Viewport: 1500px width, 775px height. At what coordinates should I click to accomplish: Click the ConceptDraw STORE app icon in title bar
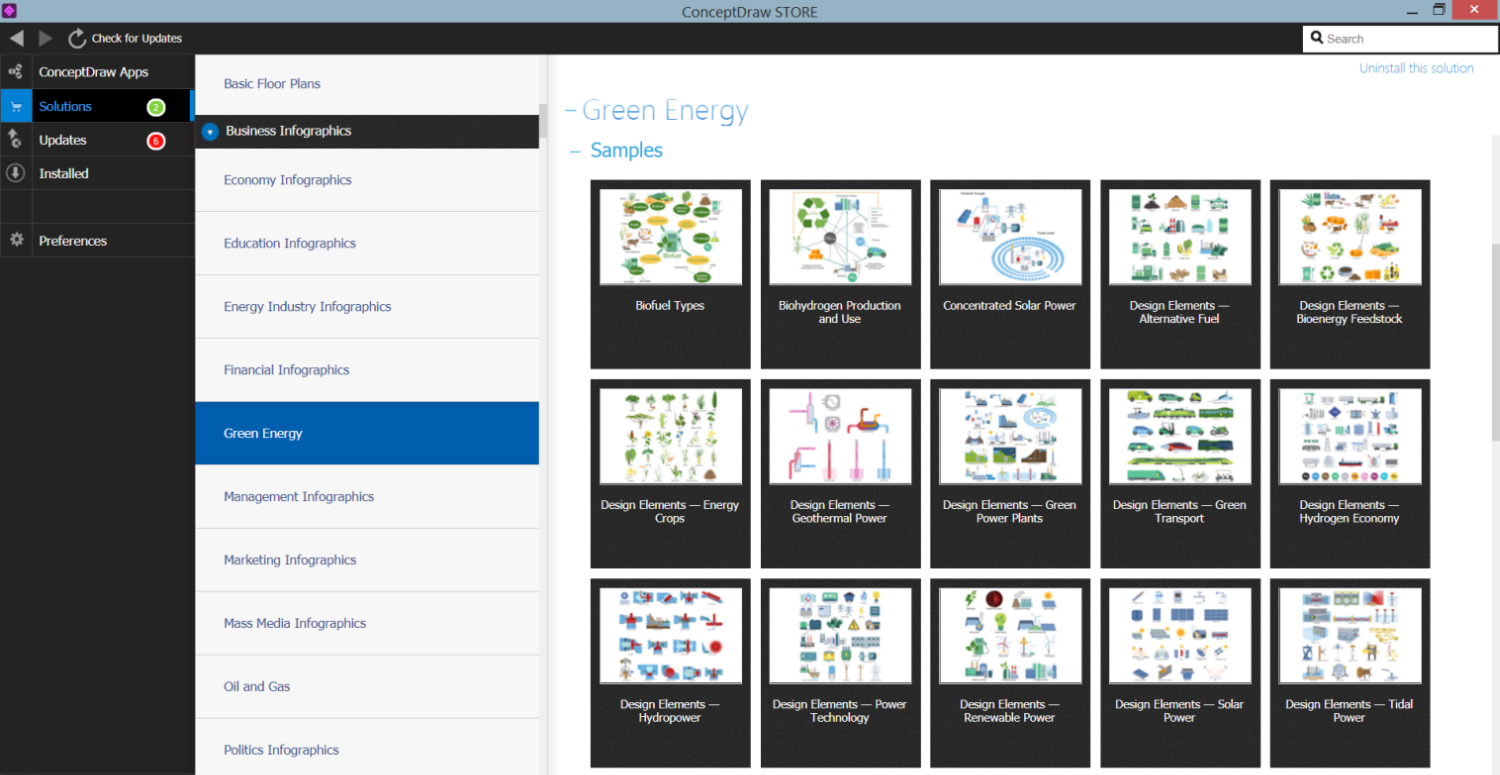[x=10, y=11]
